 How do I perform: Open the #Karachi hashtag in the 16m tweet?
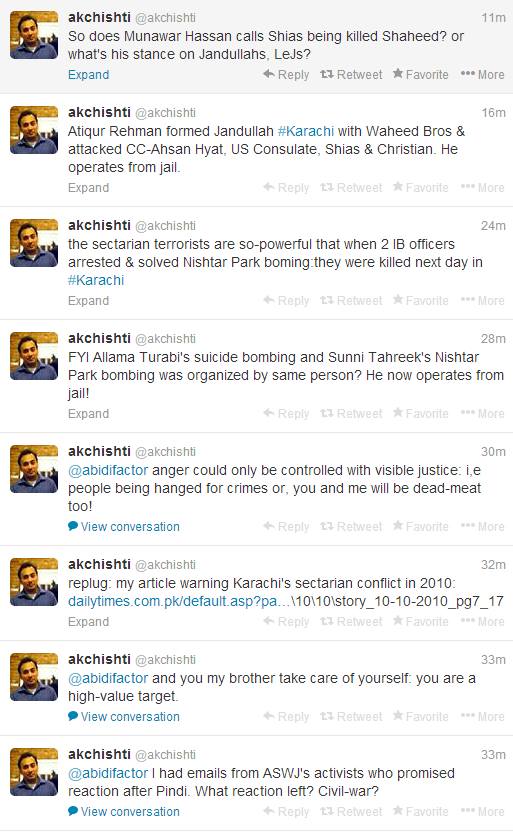[306, 131]
